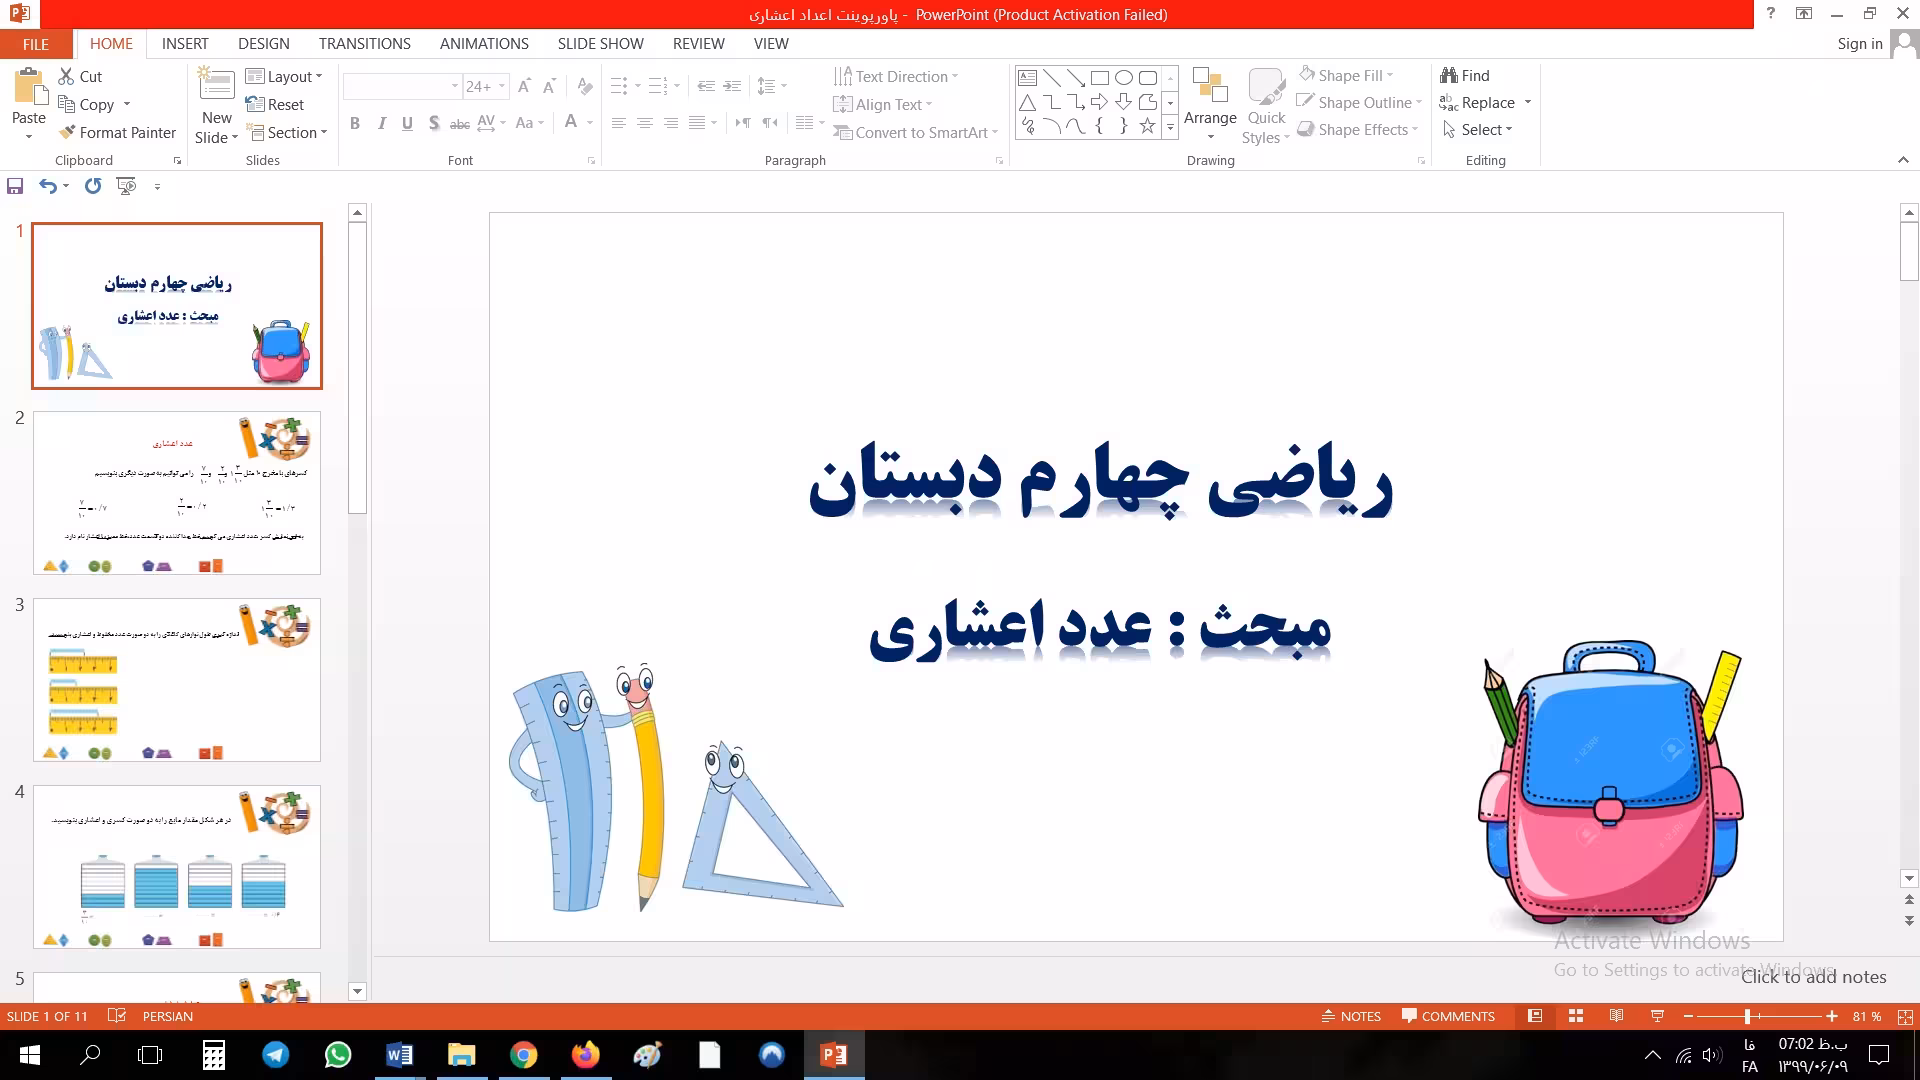Toggle Bold formatting
This screenshot has width=1920, height=1080.
pyautogui.click(x=355, y=123)
